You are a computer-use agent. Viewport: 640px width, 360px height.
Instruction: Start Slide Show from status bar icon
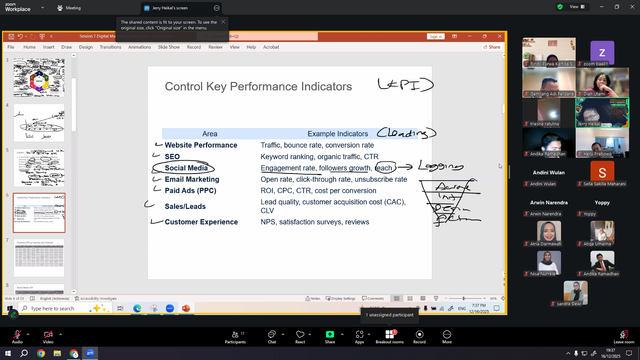click(436, 298)
